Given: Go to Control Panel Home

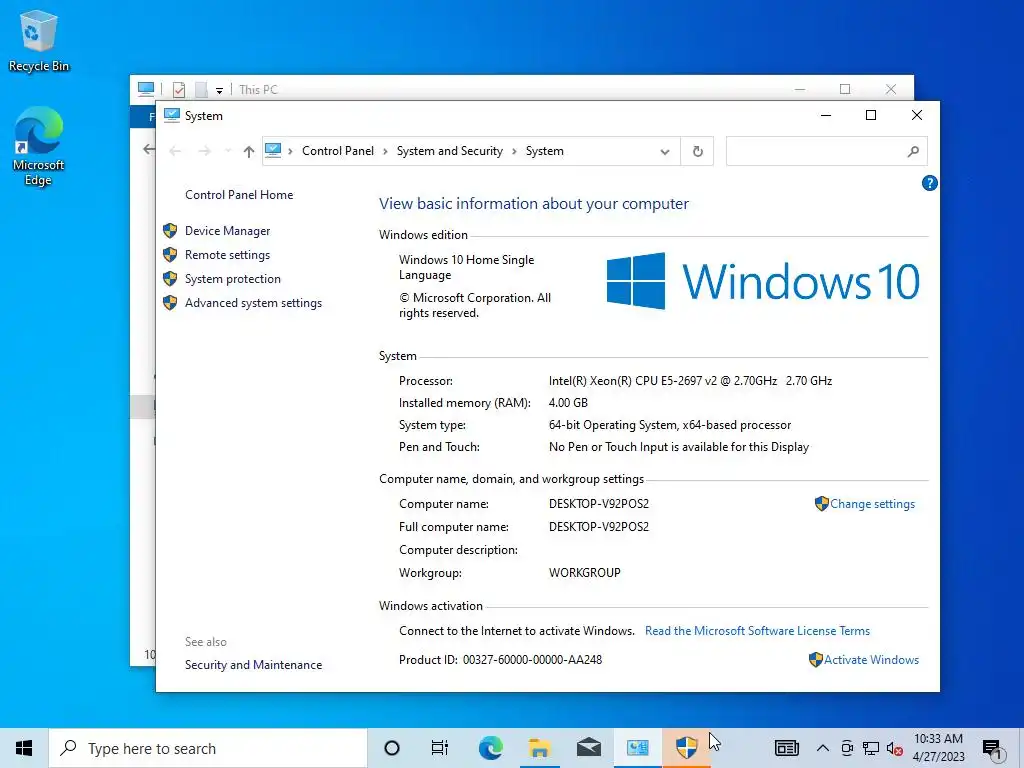Looking at the screenshot, I should coord(239,195).
